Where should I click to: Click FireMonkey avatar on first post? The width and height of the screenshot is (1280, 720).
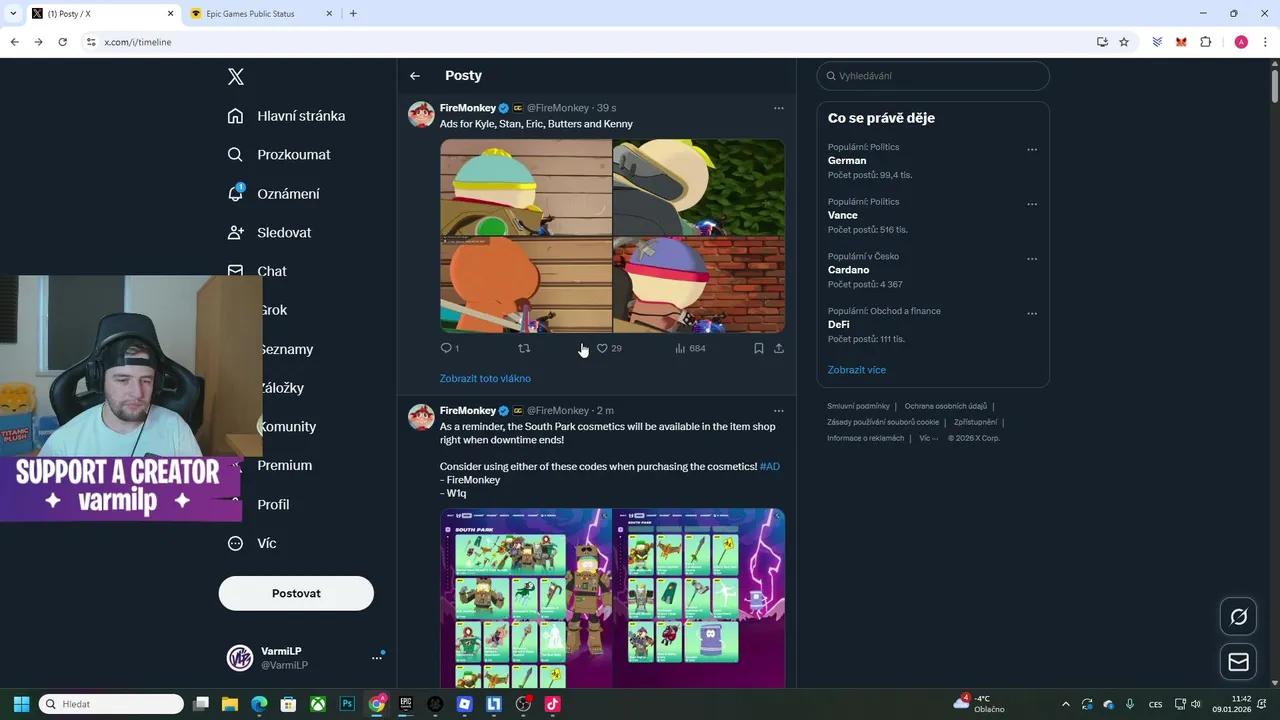click(x=421, y=114)
